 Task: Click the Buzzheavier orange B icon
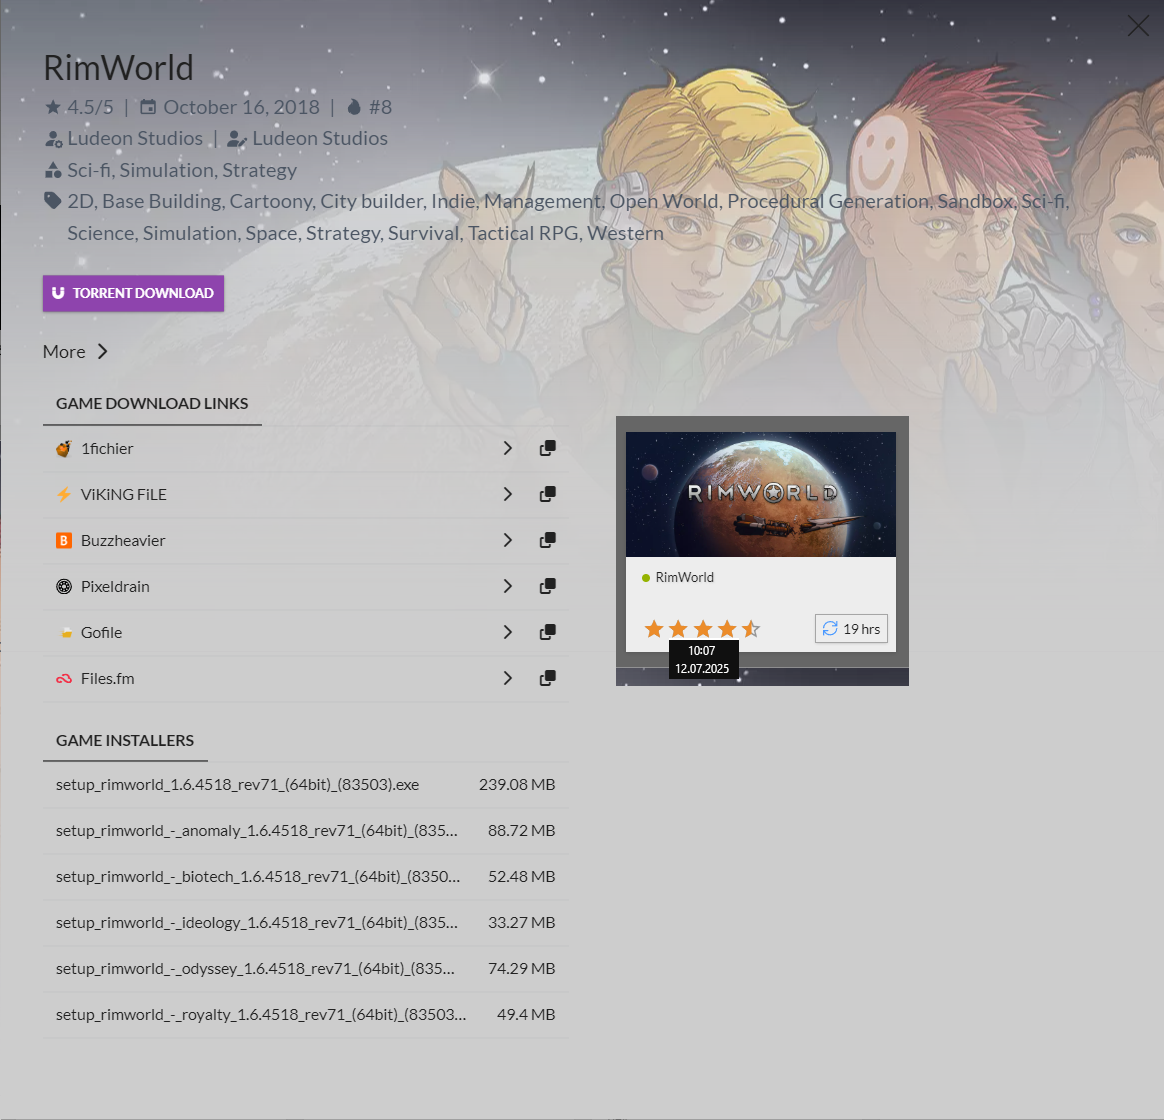64,540
